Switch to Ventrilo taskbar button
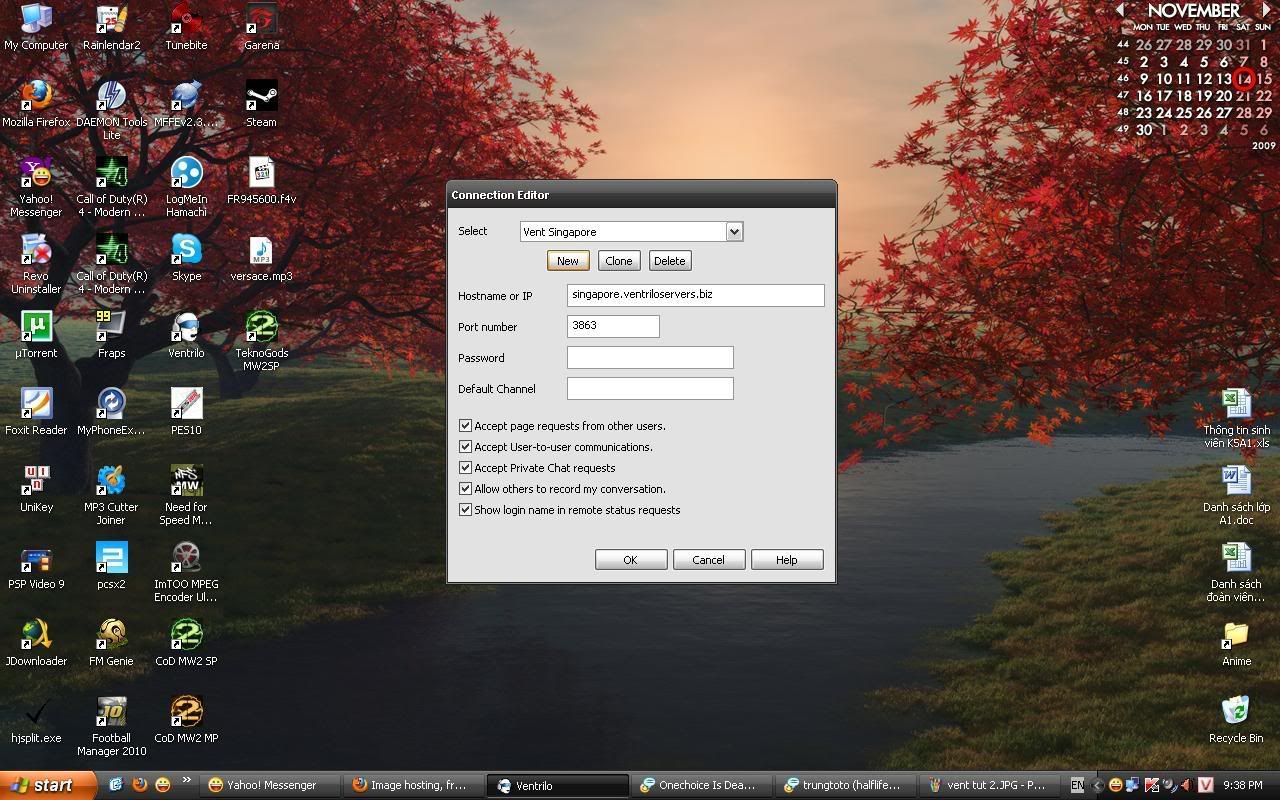 point(558,786)
